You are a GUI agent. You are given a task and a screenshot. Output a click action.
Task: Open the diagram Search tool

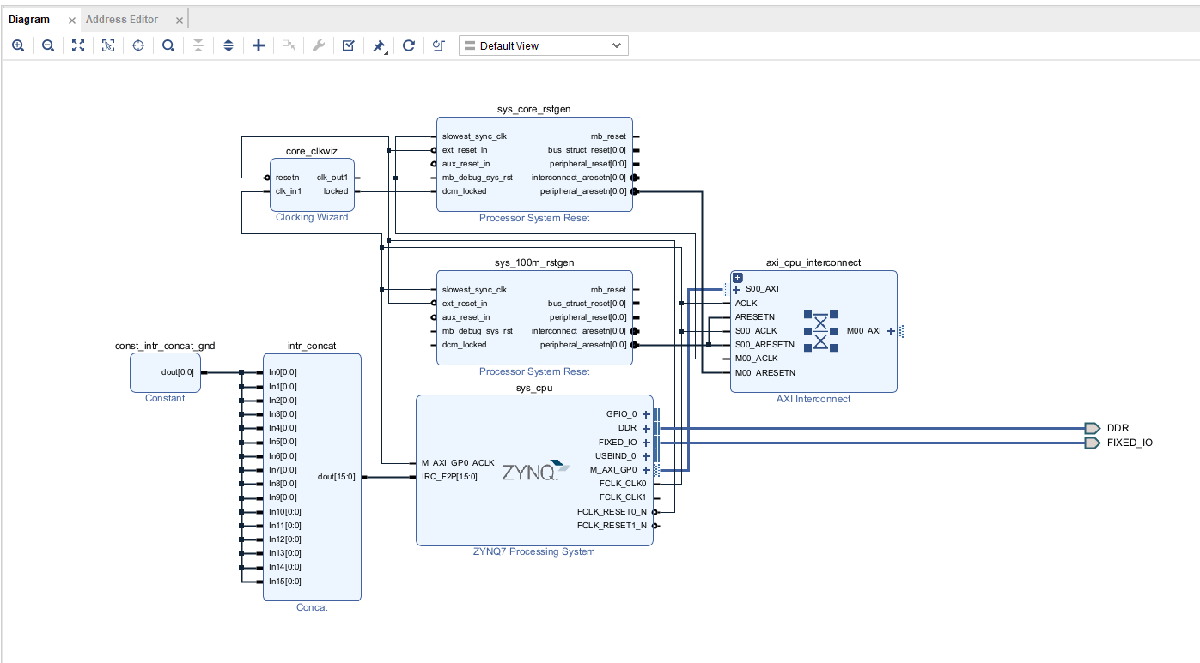point(168,45)
